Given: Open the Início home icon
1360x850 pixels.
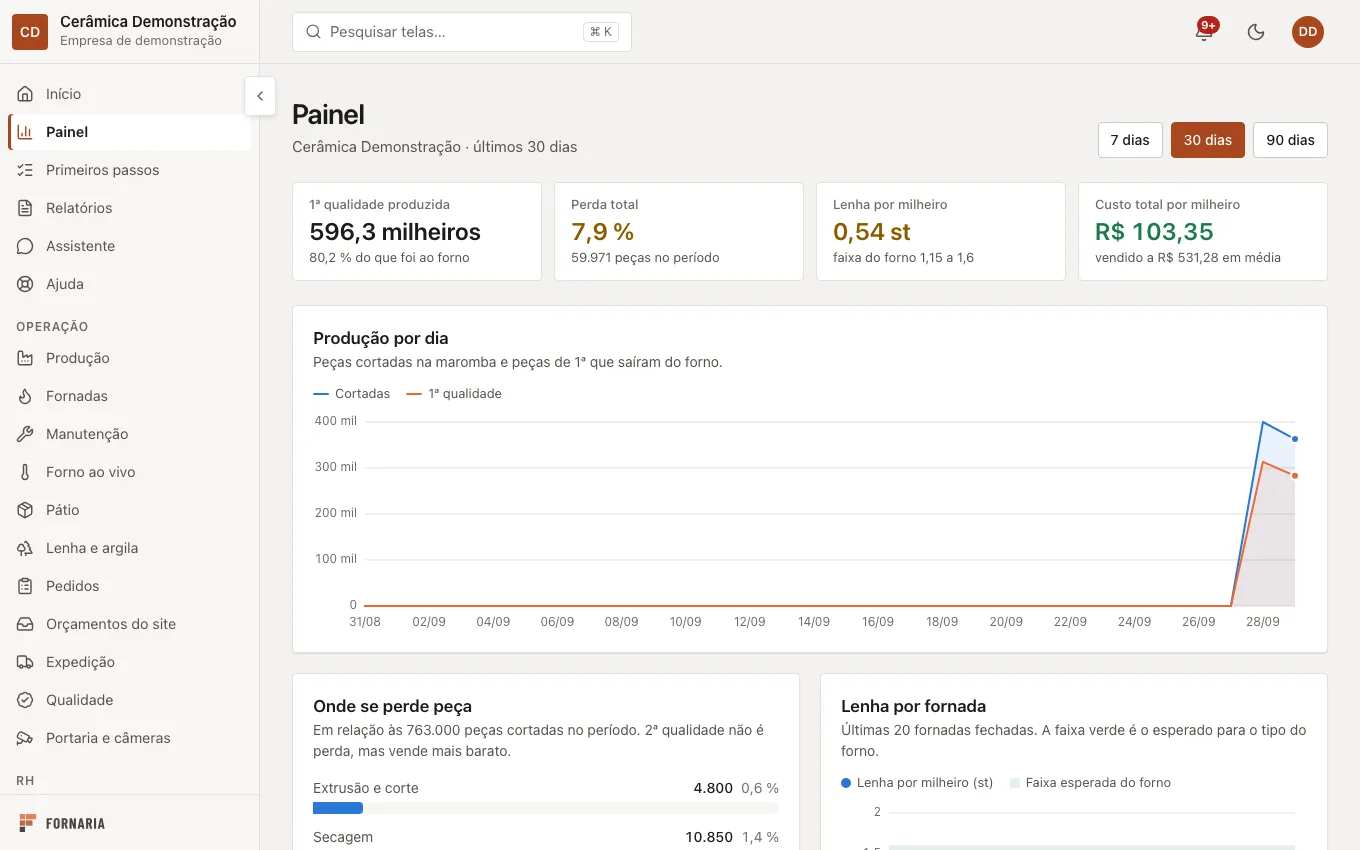Looking at the screenshot, I should click(26, 94).
